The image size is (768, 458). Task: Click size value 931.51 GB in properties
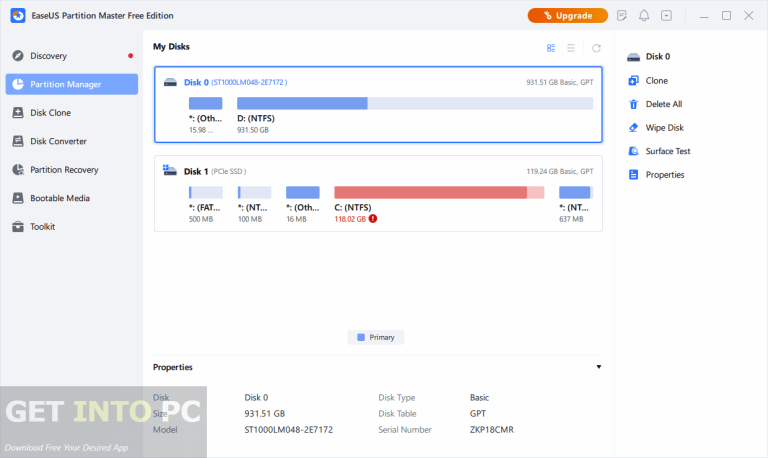(264, 413)
